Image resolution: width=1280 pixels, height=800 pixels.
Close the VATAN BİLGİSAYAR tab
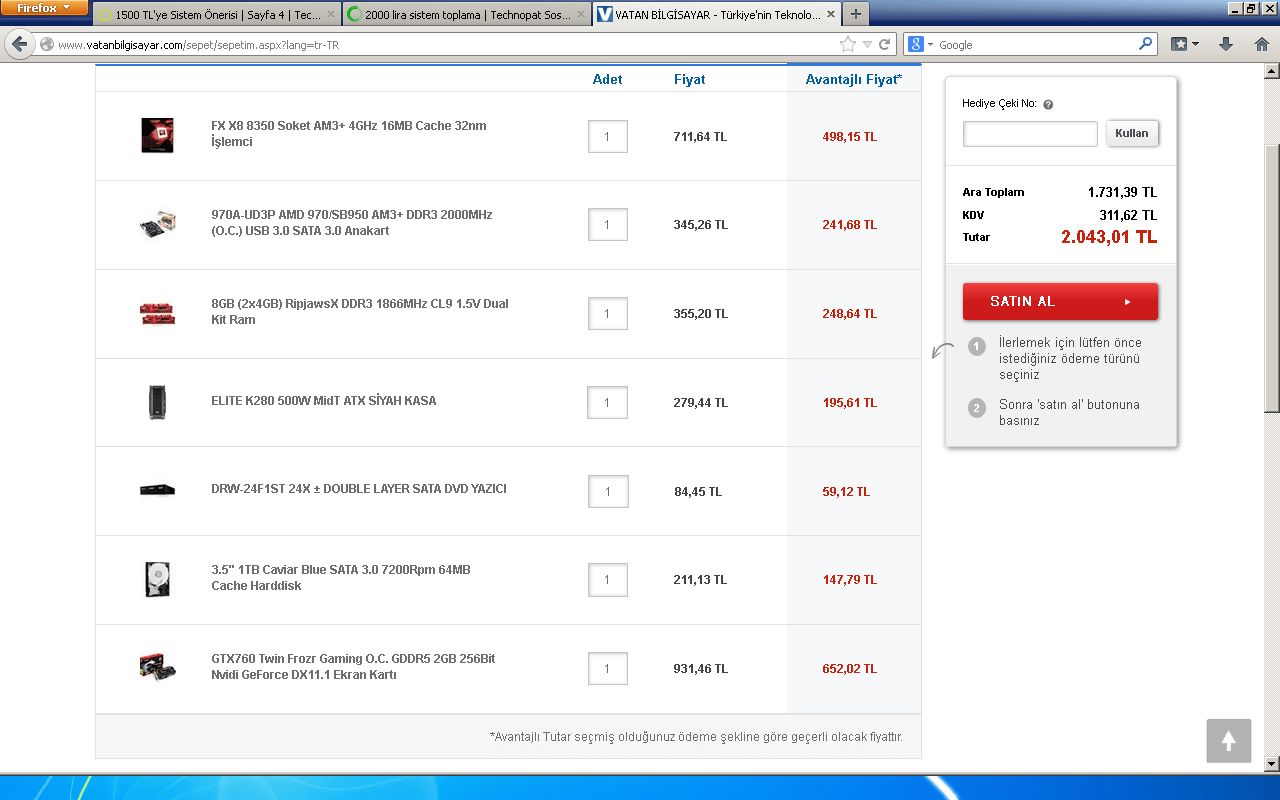point(830,15)
